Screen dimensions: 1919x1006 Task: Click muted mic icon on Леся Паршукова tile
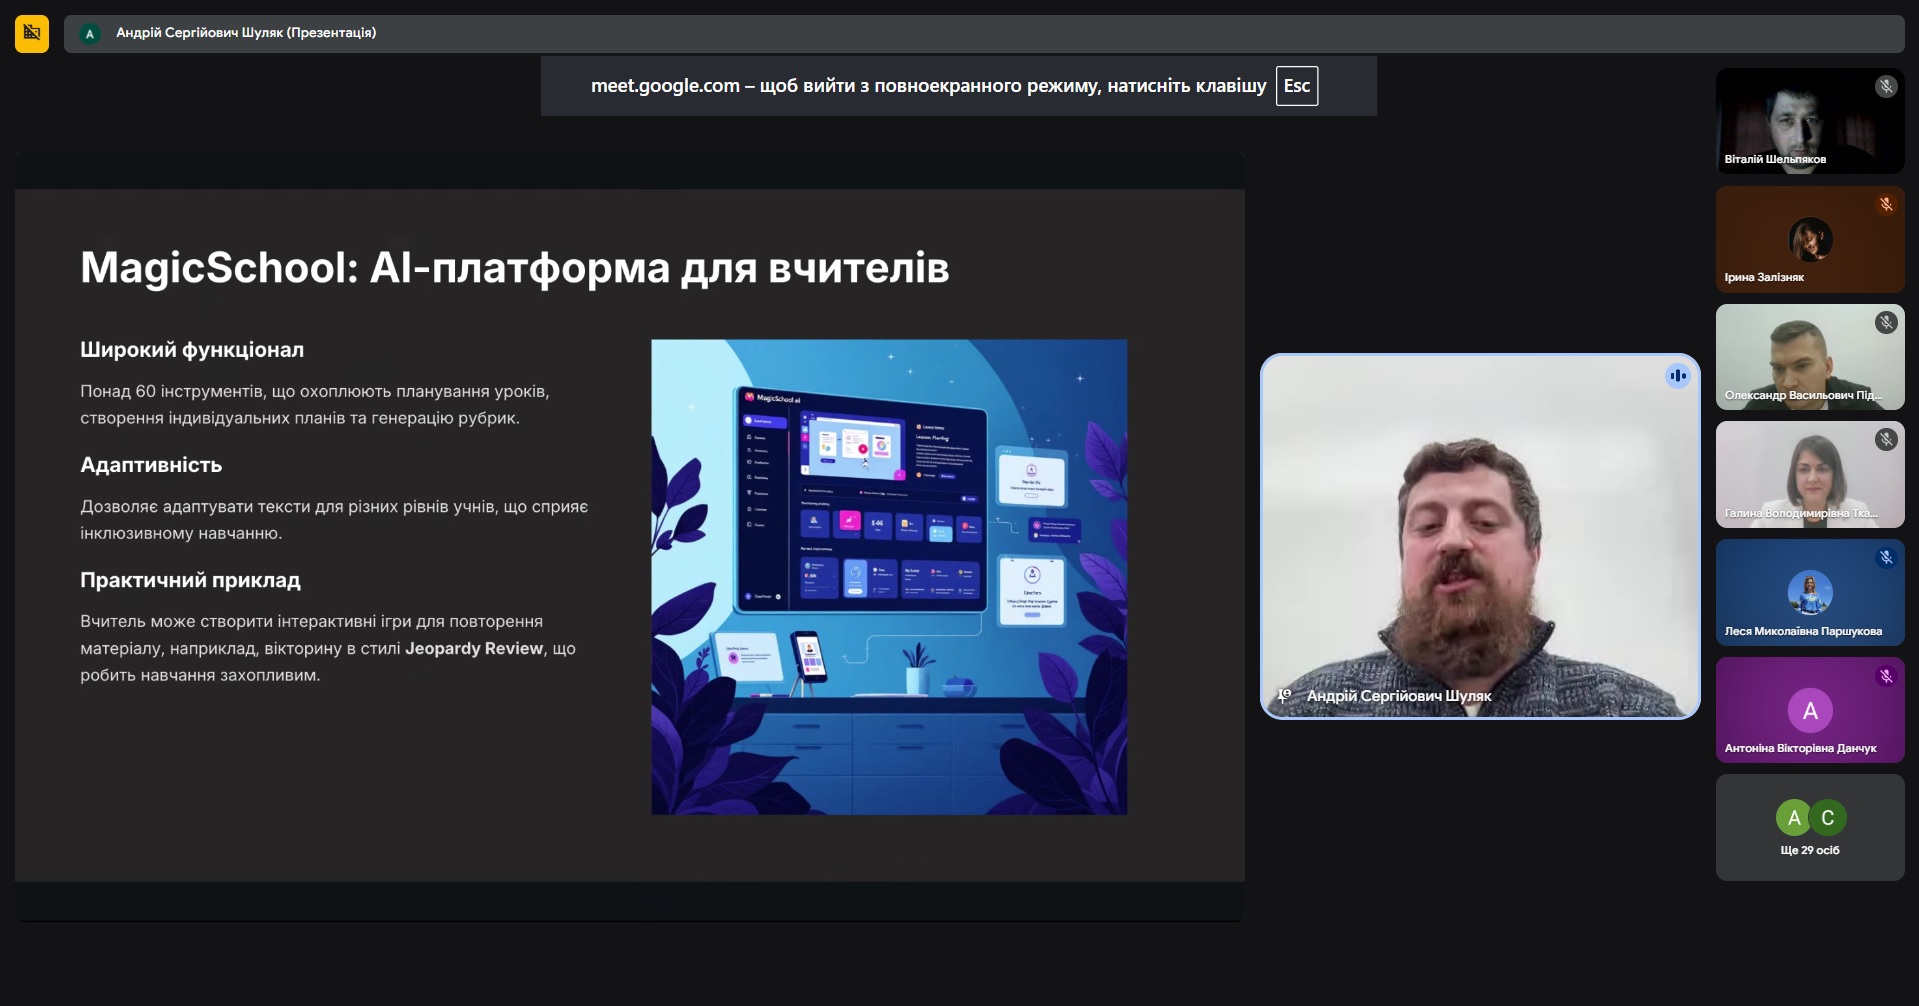1885,558
